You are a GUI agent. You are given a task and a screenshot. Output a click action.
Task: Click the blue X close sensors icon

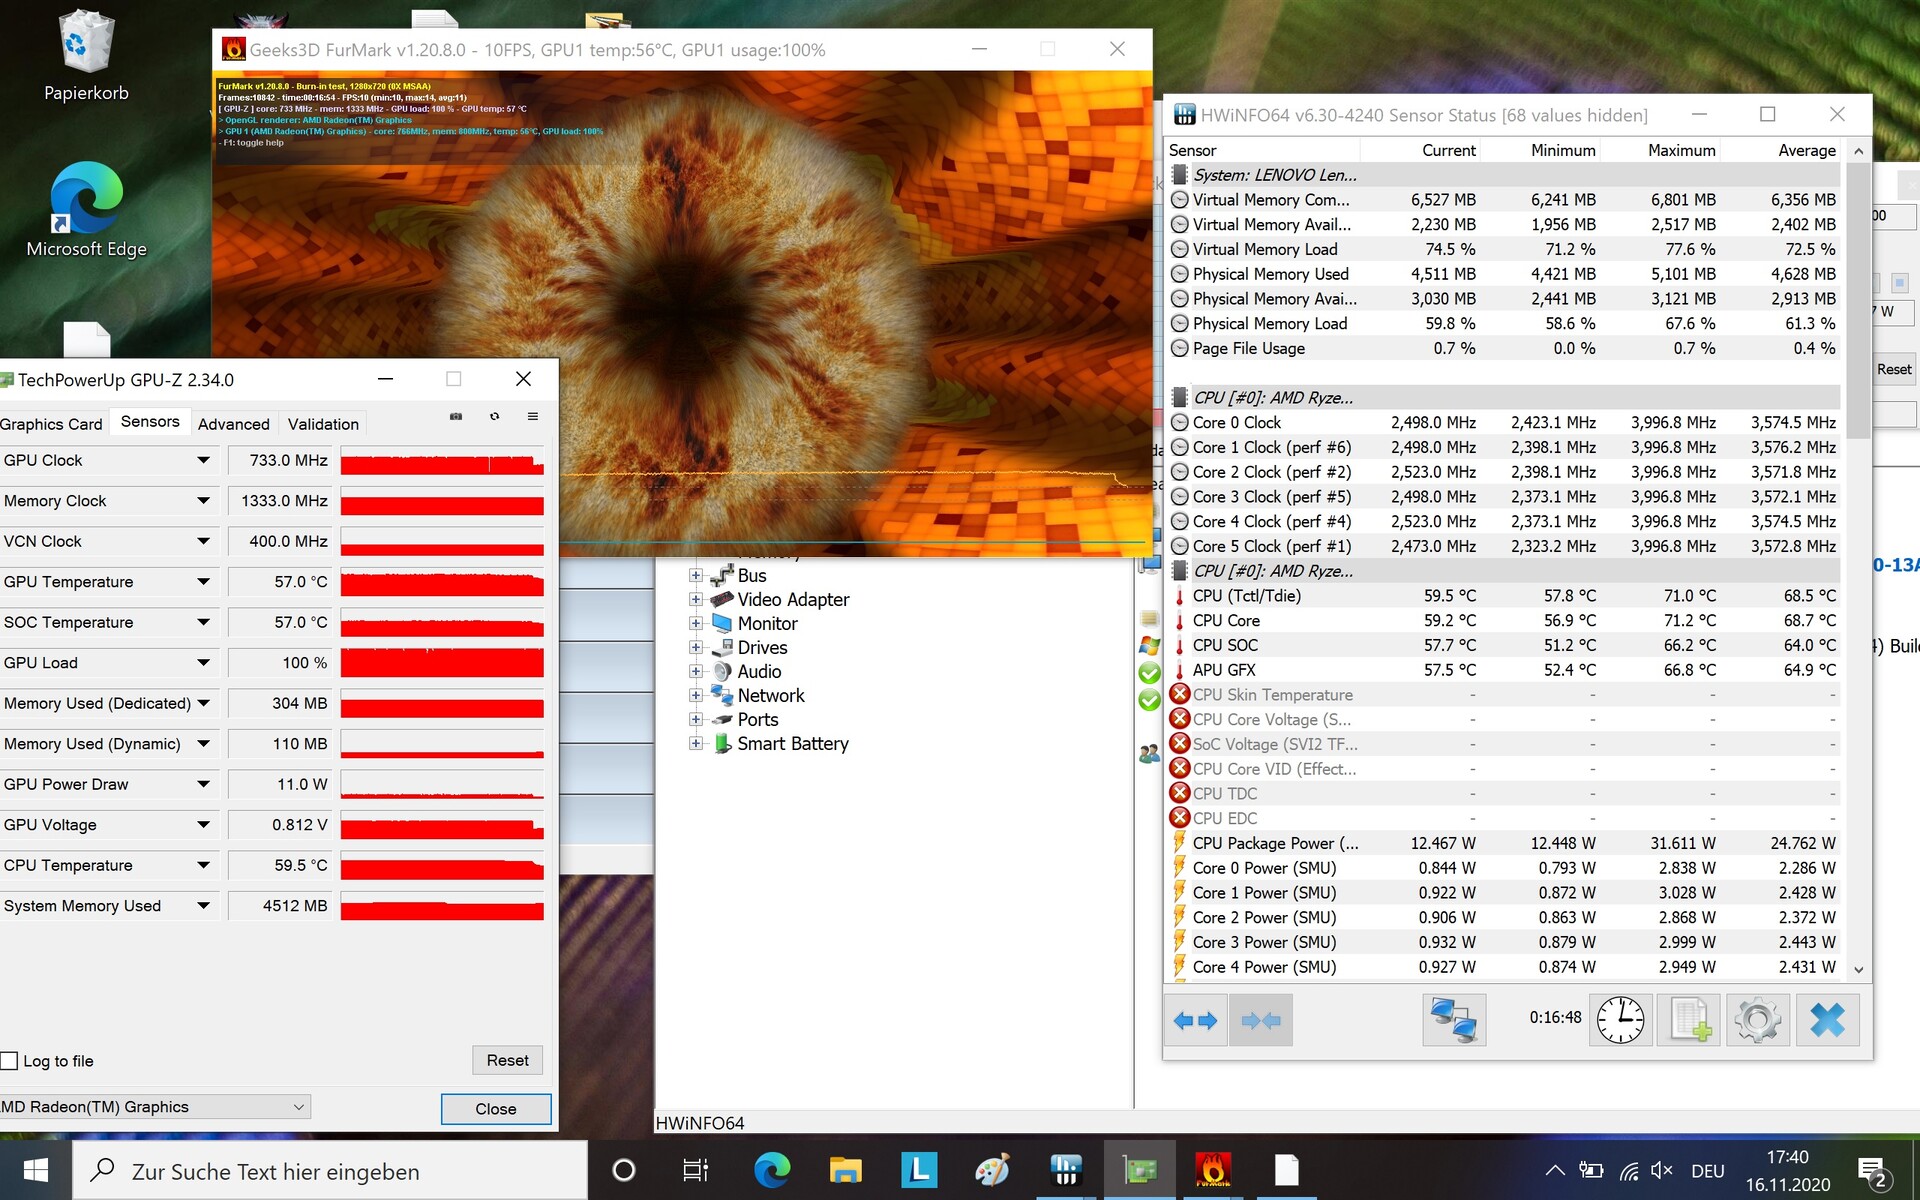pos(1827,1020)
